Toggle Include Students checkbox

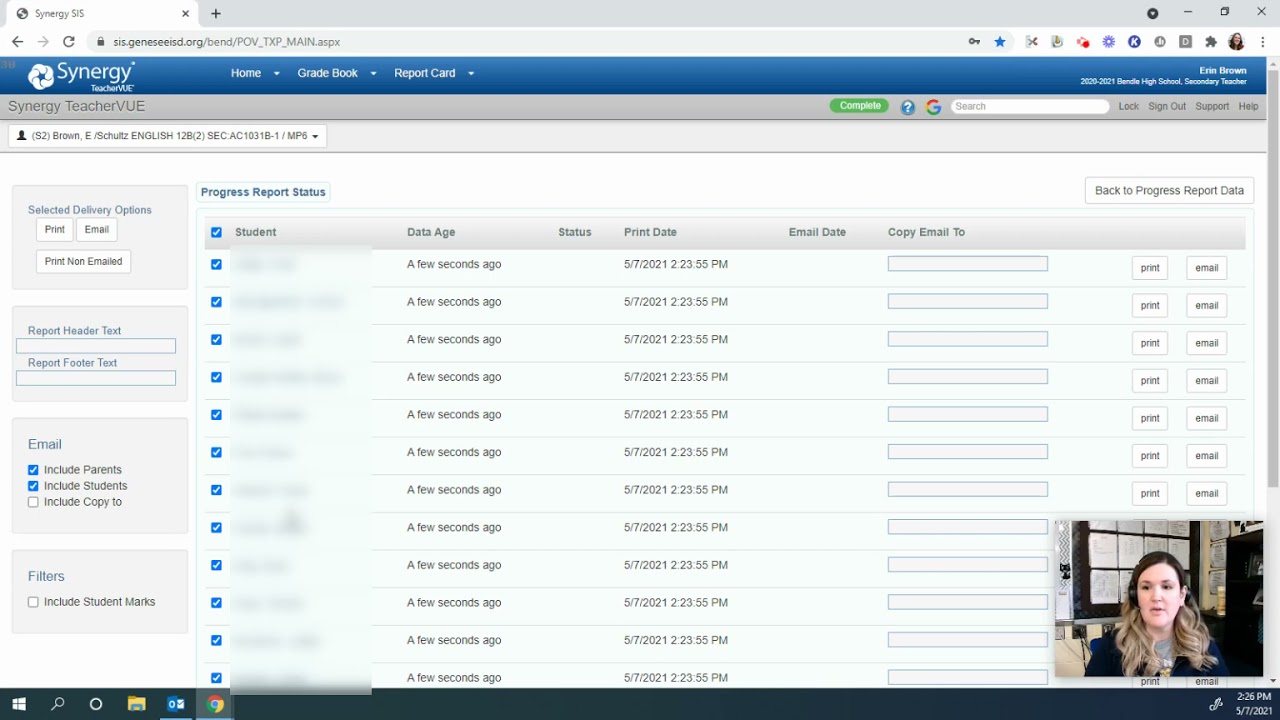pos(33,486)
